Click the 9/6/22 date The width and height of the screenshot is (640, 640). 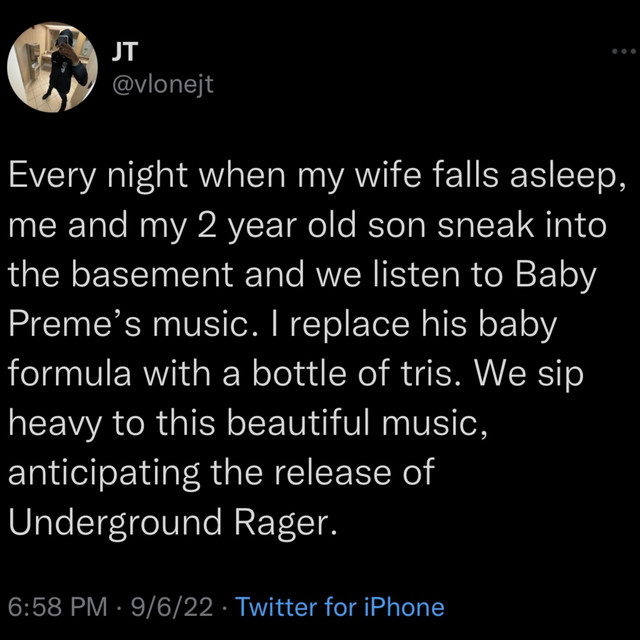point(172,607)
